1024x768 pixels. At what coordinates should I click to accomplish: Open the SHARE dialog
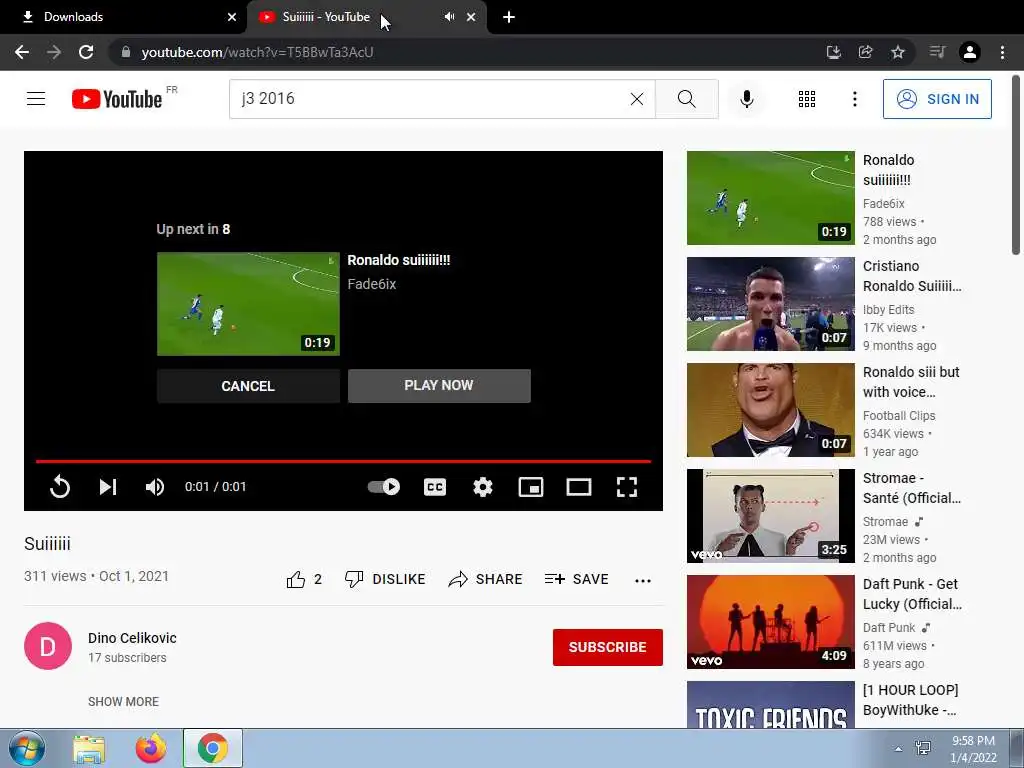[x=485, y=579]
